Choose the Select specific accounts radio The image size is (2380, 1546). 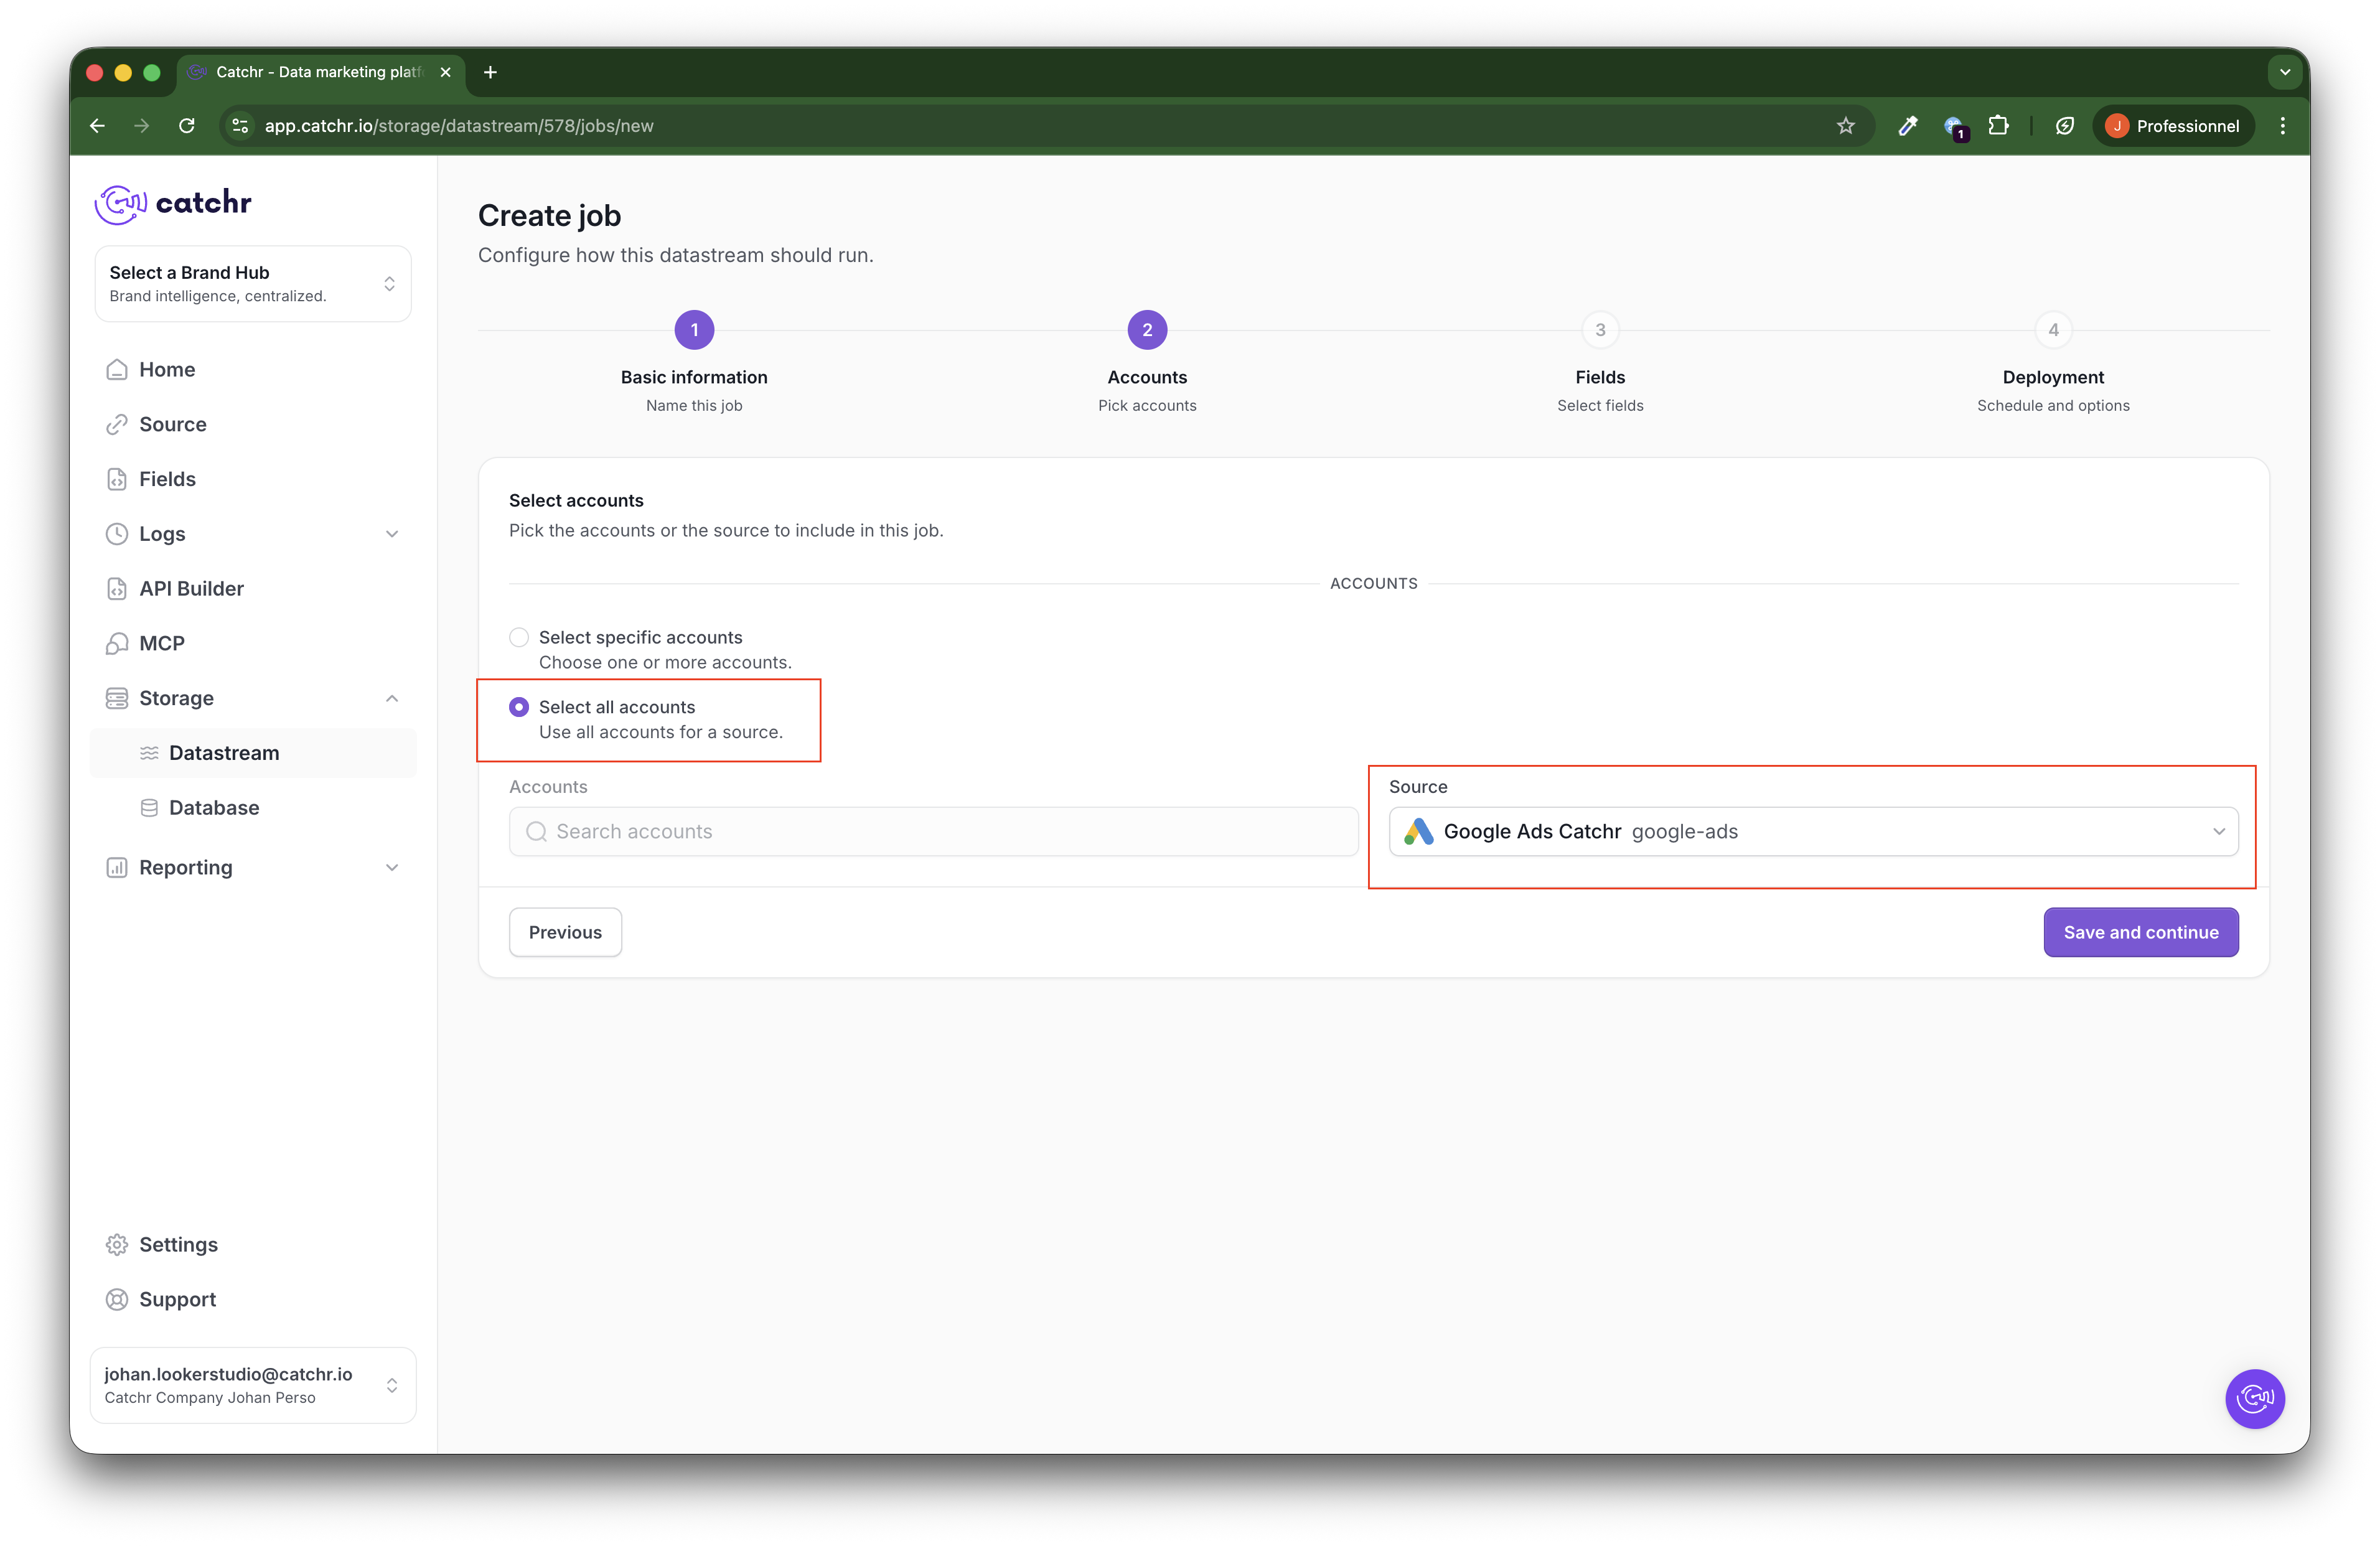(519, 637)
